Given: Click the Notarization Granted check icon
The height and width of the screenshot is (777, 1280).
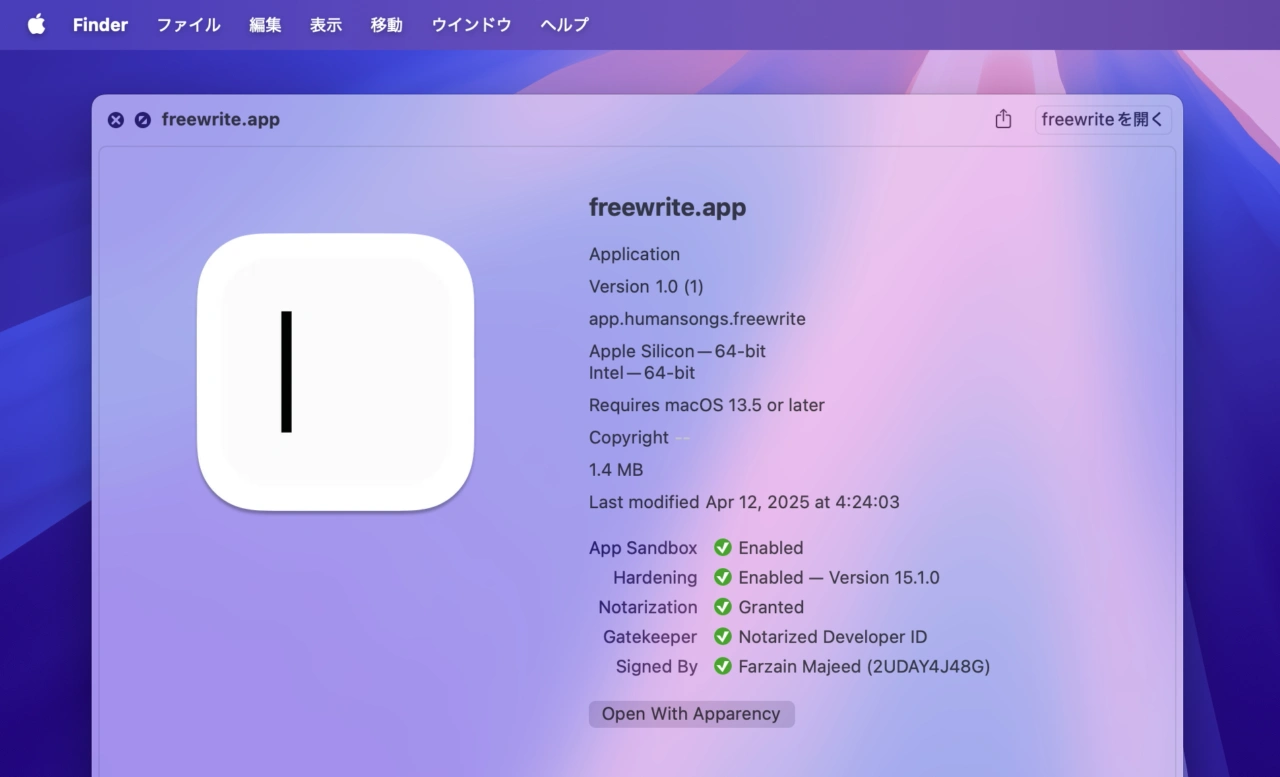Looking at the screenshot, I should (723, 607).
